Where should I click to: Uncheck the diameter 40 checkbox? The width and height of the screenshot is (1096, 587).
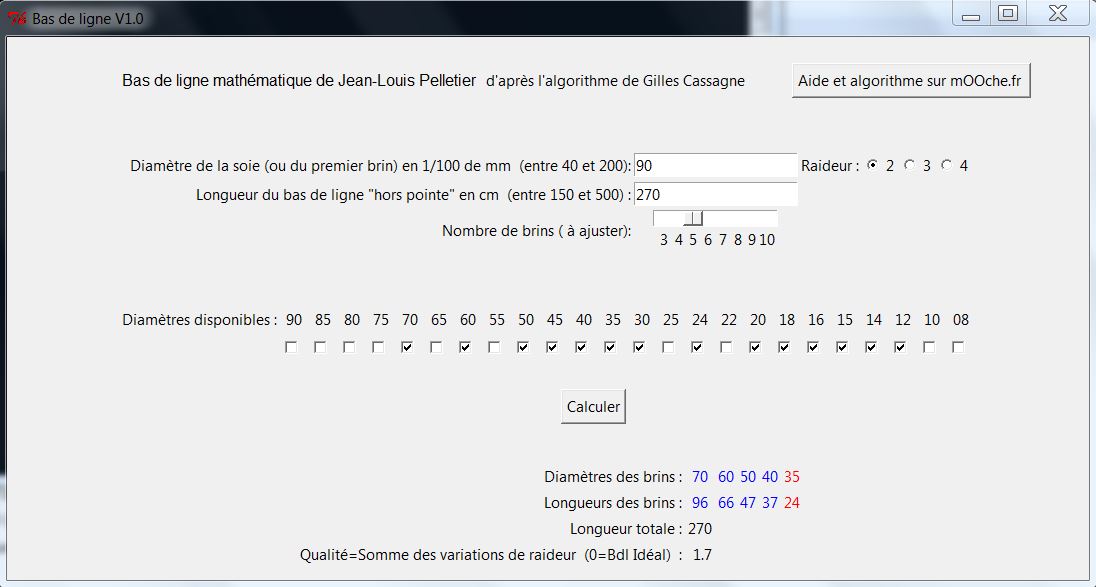582,347
